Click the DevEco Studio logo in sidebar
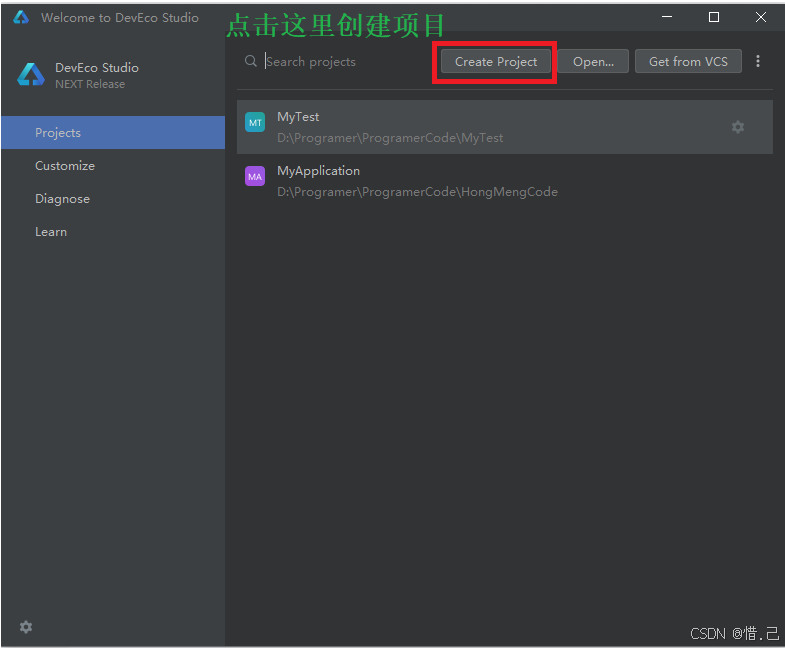The image size is (785, 648). pyautogui.click(x=31, y=75)
